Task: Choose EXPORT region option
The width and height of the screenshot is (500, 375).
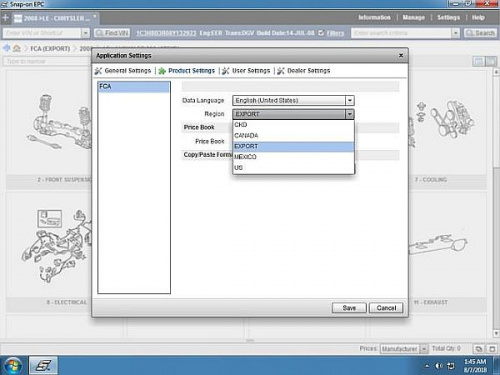Action: coord(293,146)
